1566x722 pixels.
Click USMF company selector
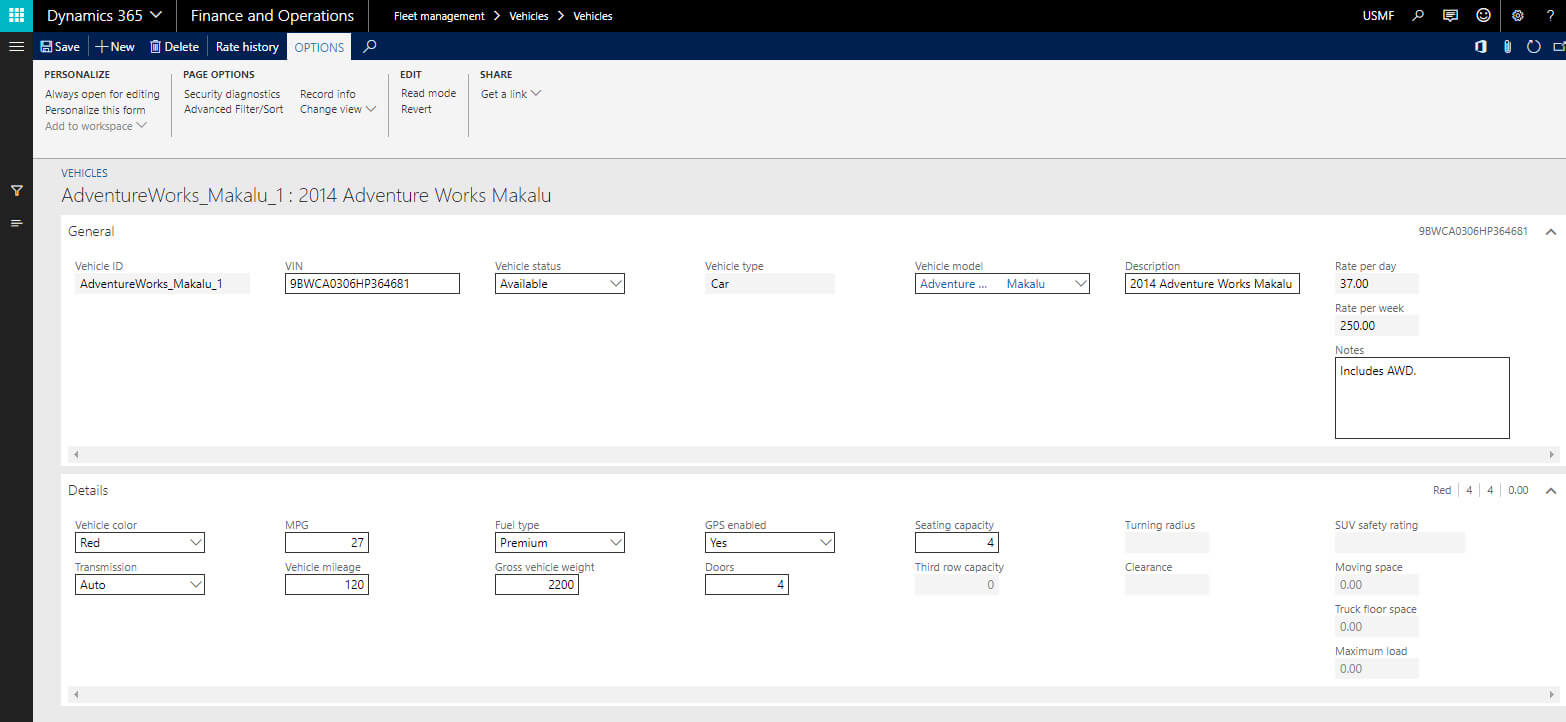tap(1378, 16)
